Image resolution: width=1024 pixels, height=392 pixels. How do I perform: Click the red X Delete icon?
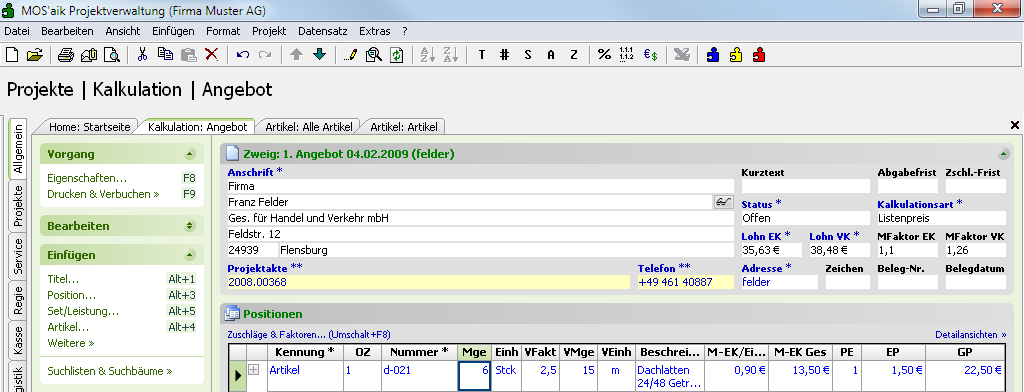click(211, 55)
